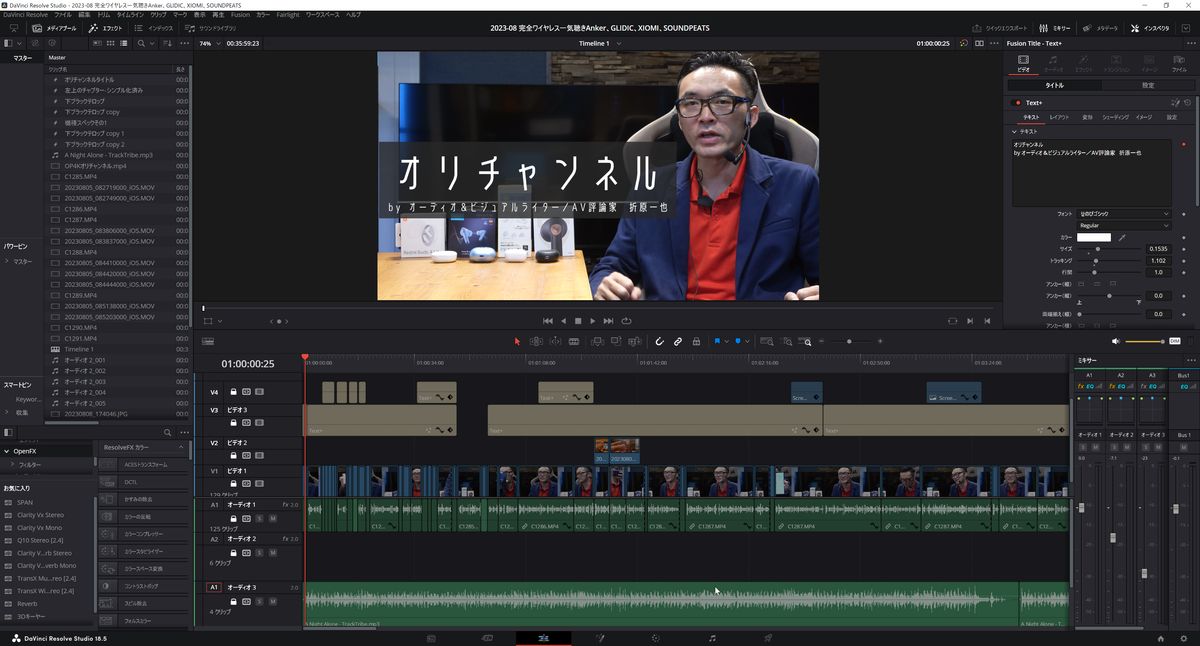Click the blue flag icon

coord(717,341)
